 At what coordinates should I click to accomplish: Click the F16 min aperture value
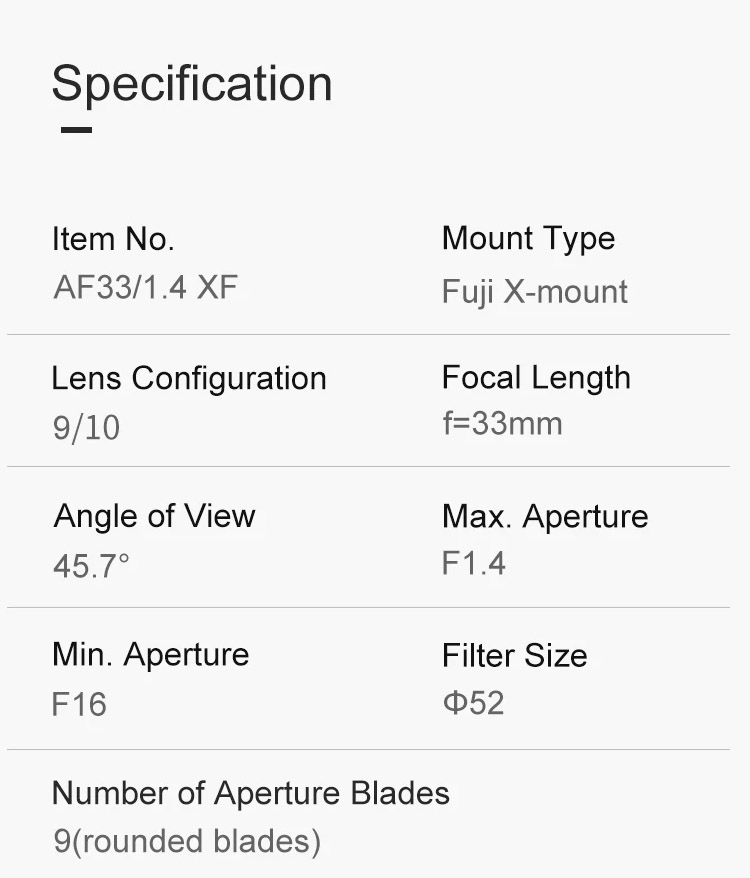[x=79, y=704]
